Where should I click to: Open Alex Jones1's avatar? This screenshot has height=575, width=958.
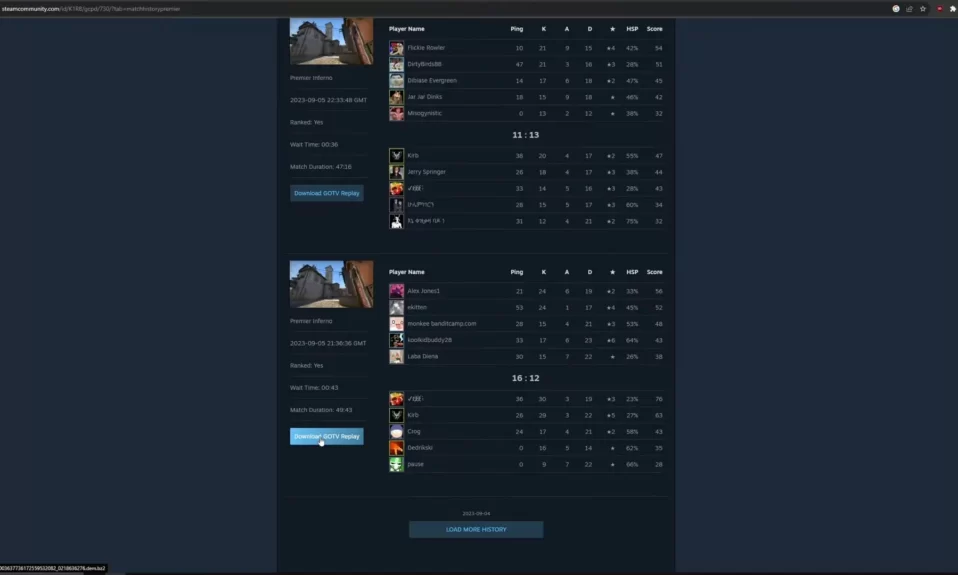pyautogui.click(x=397, y=291)
